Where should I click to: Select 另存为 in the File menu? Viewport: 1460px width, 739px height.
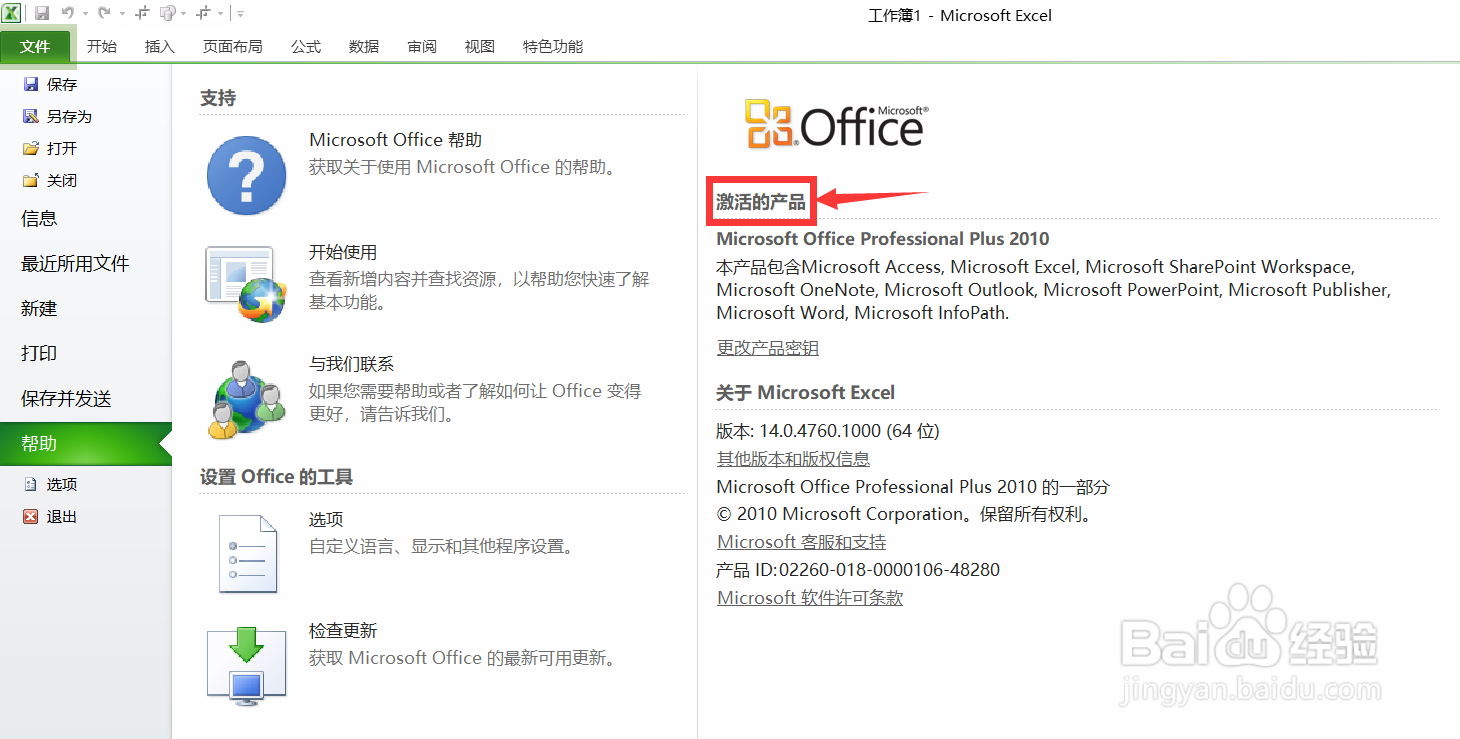[68, 117]
